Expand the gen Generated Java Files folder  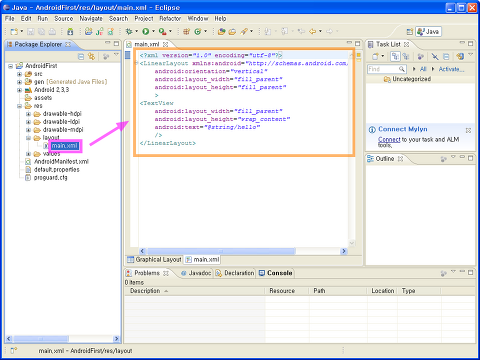tap(19, 82)
